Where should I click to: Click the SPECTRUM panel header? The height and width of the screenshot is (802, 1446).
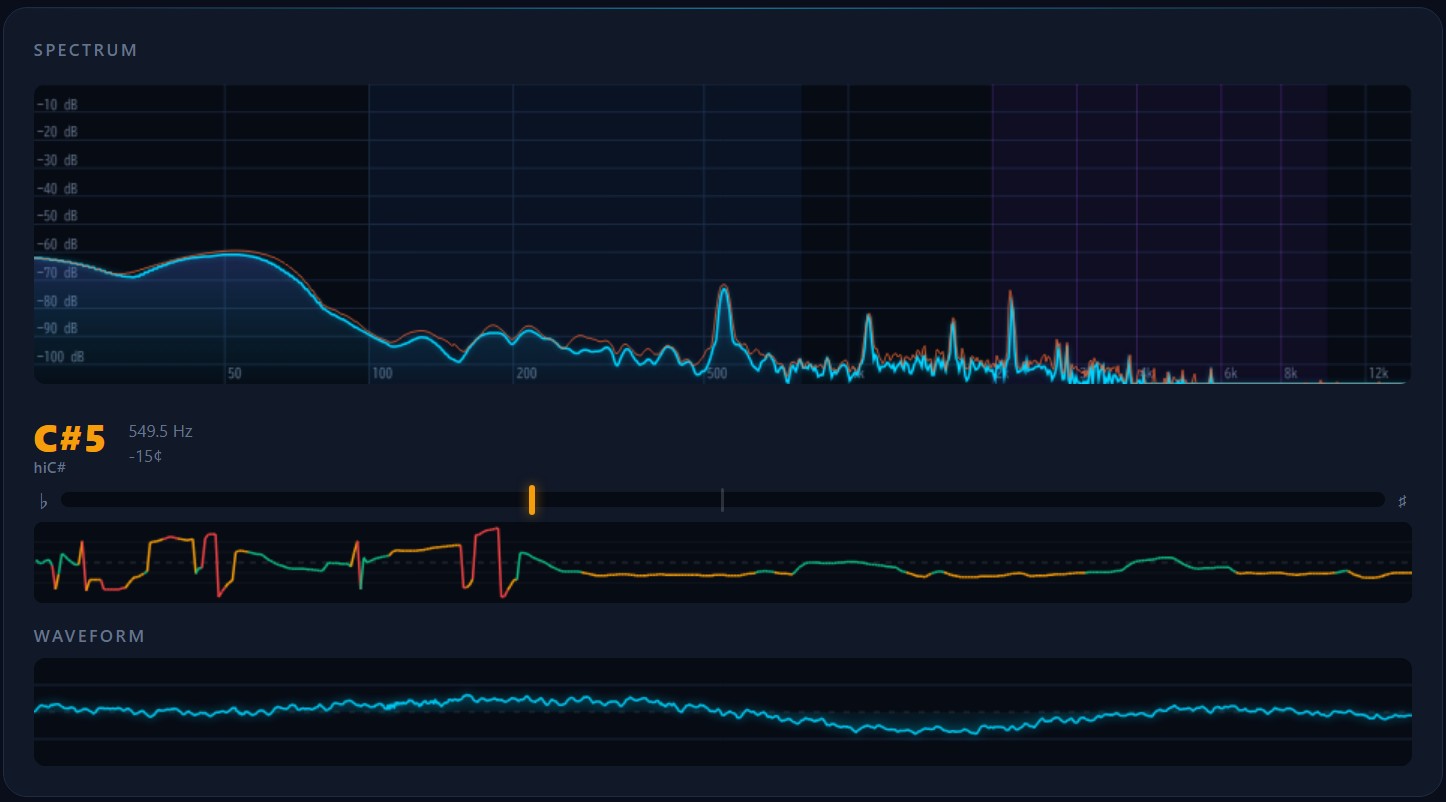coord(85,50)
